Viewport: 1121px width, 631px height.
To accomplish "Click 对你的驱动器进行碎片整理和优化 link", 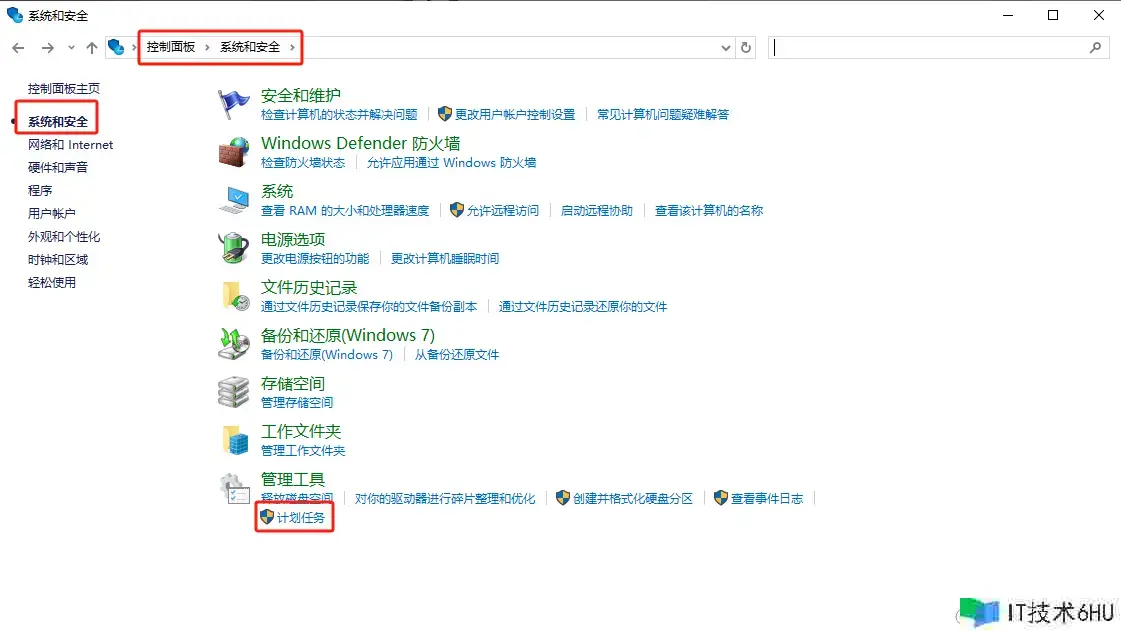I will 445,498.
